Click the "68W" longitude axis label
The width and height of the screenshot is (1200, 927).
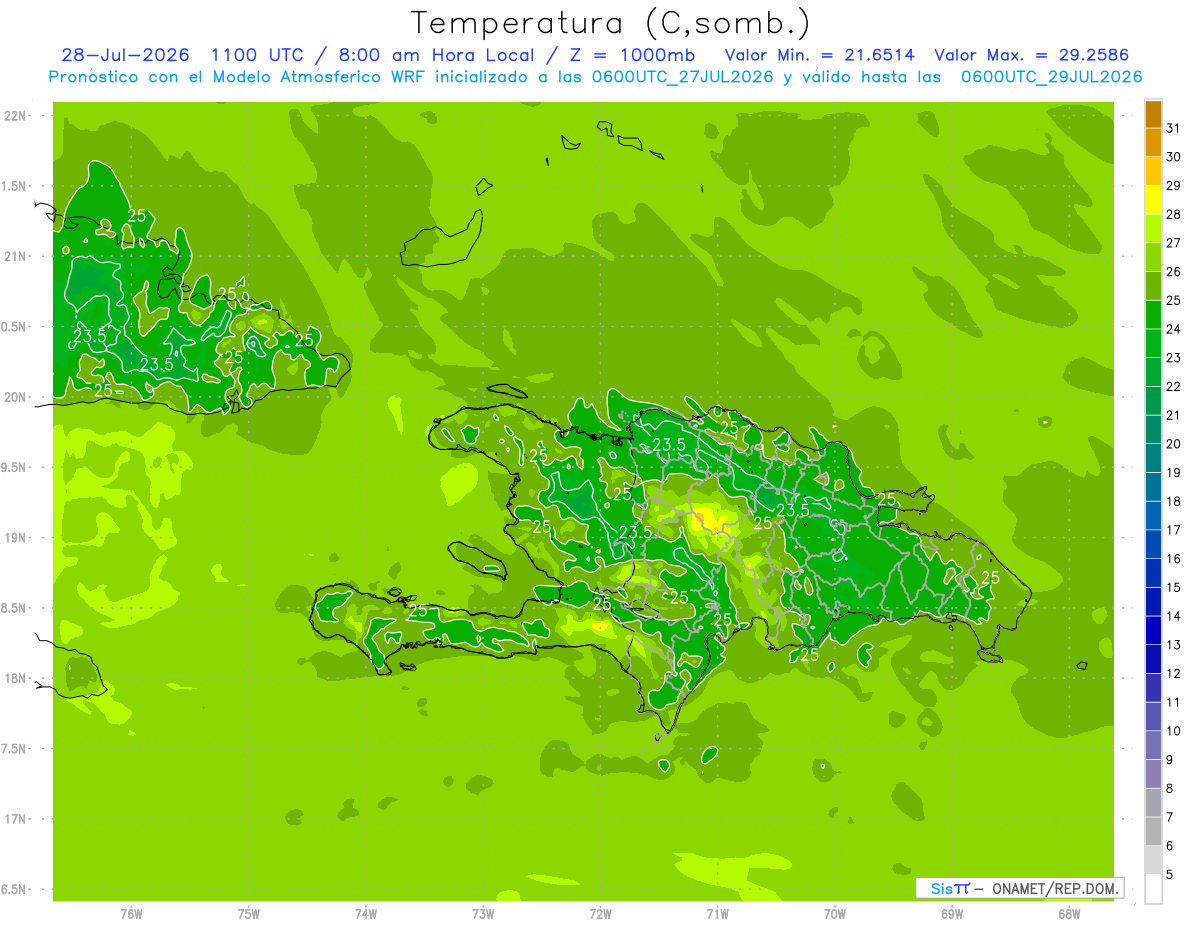(1069, 914)
